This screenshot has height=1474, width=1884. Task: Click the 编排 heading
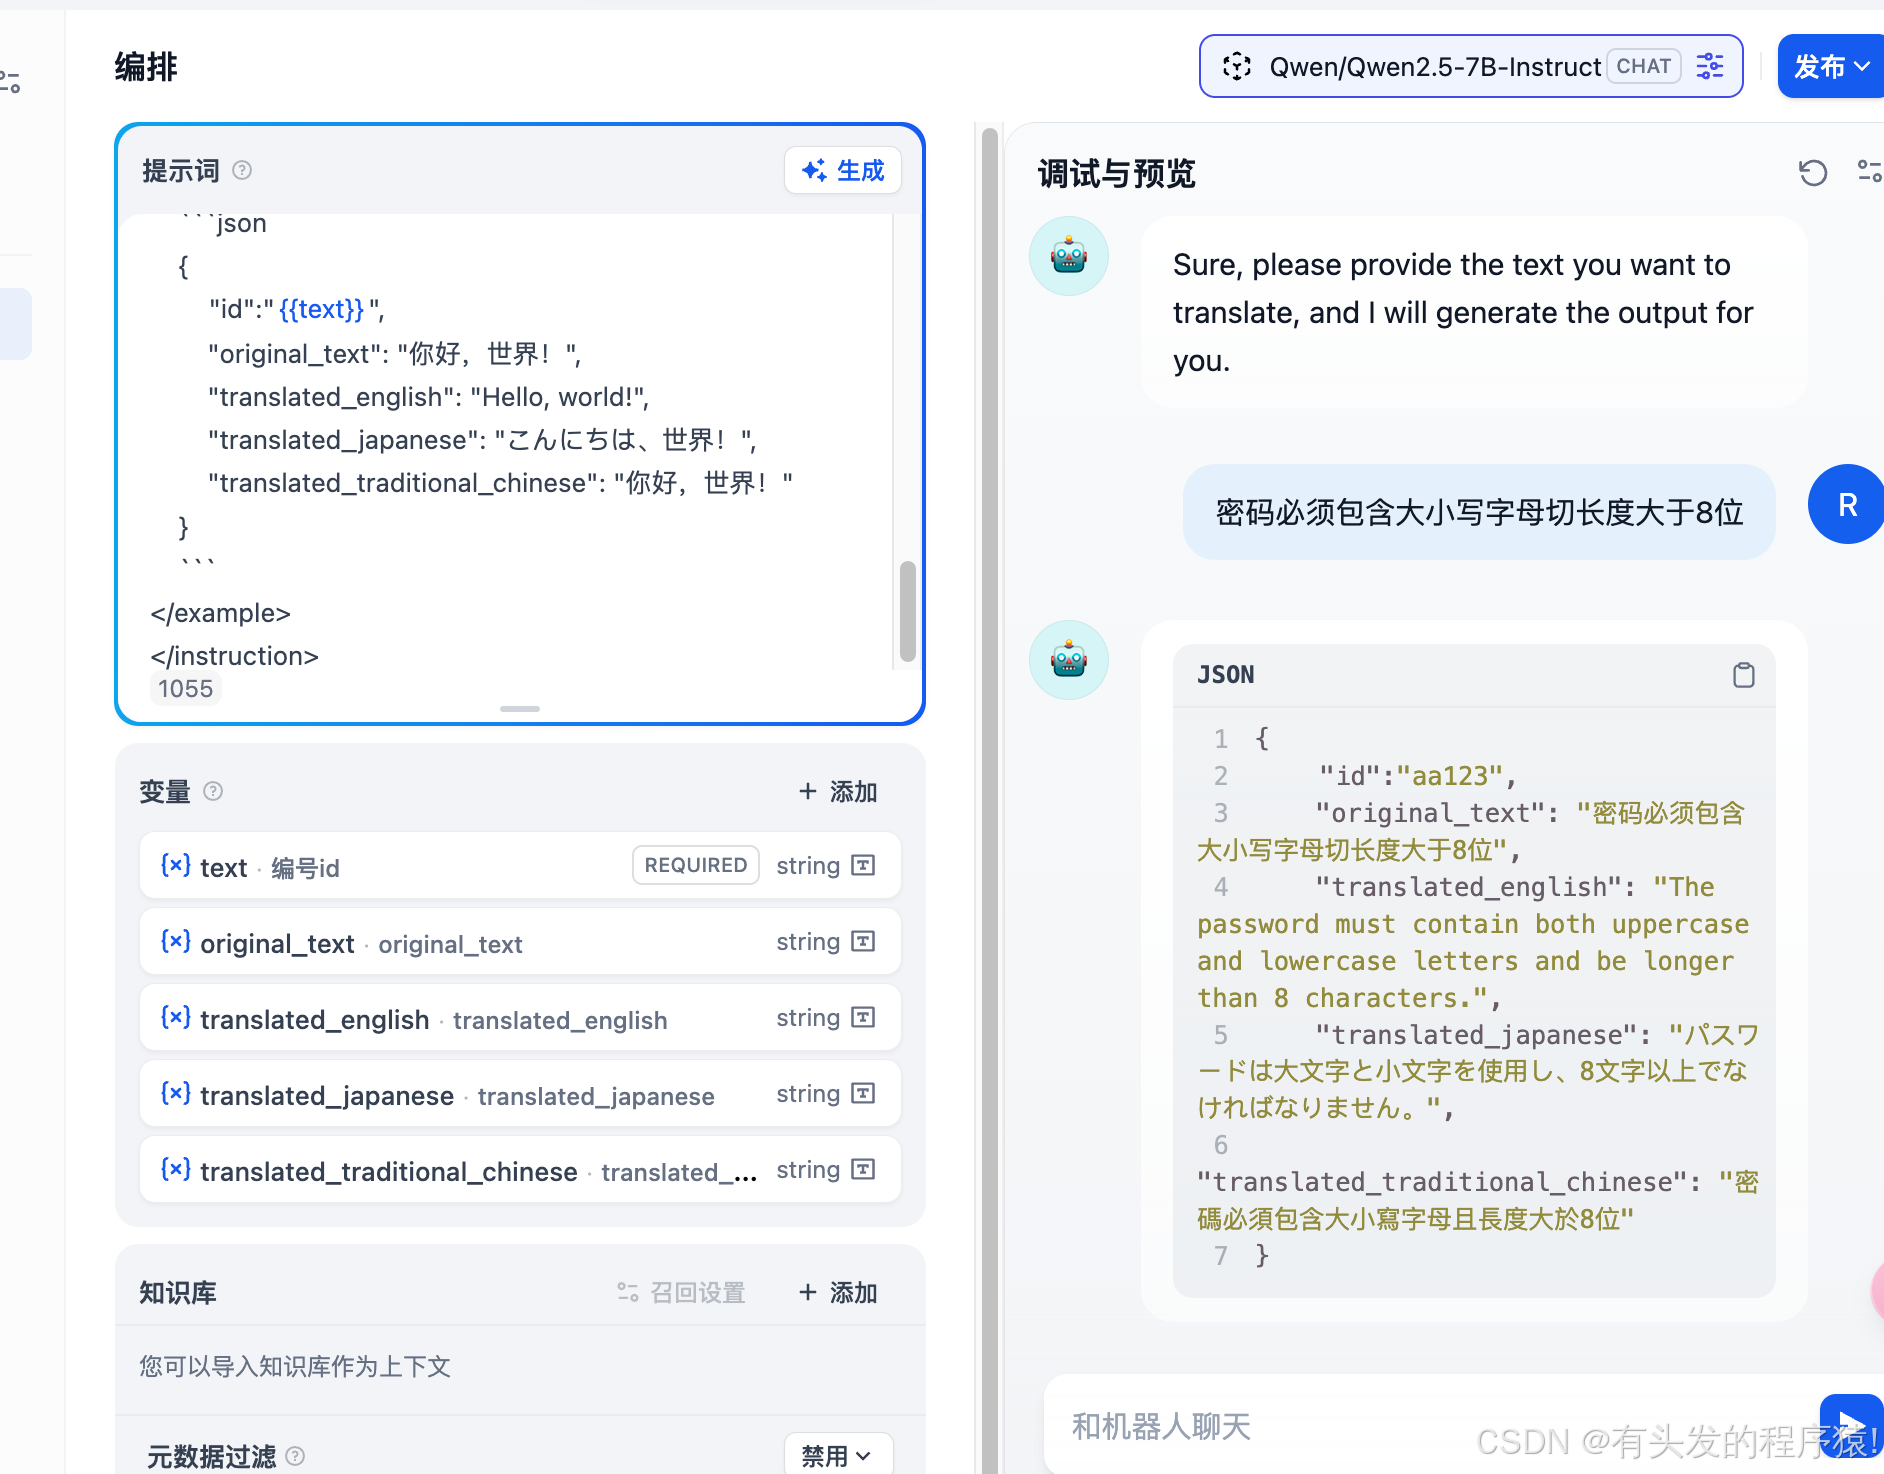(x=146, y=67)
